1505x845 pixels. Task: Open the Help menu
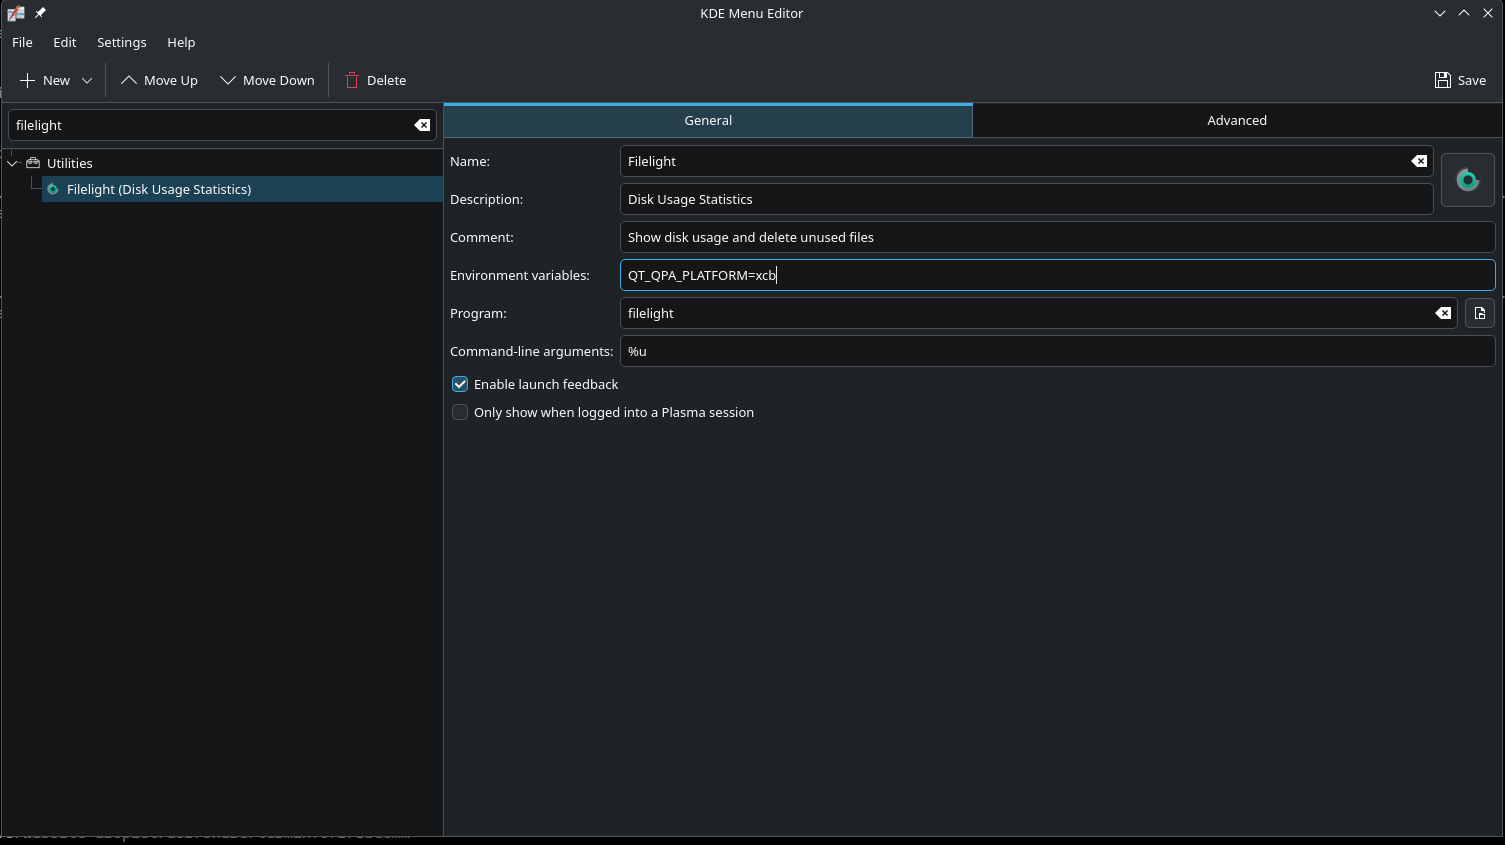[181, 42]
